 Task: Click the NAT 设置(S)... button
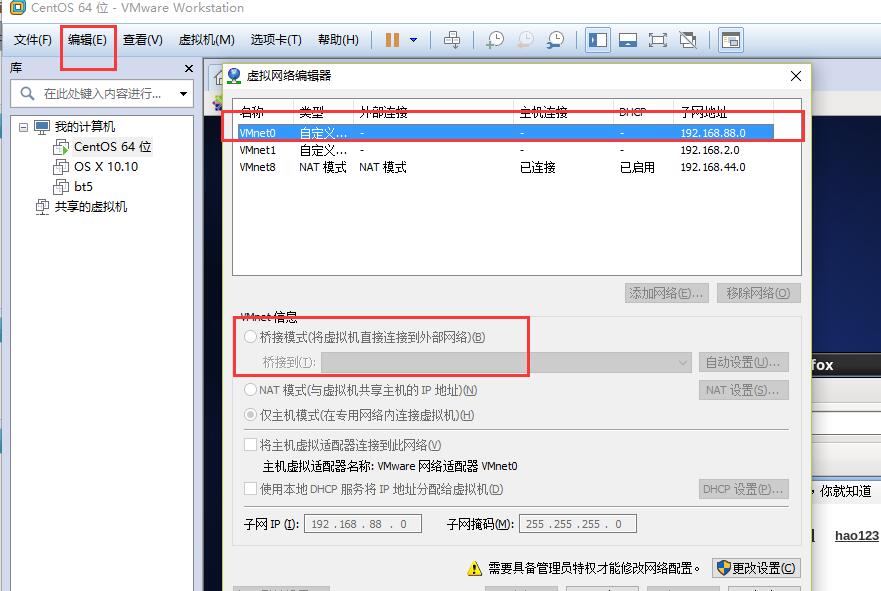tap(743, 390)
